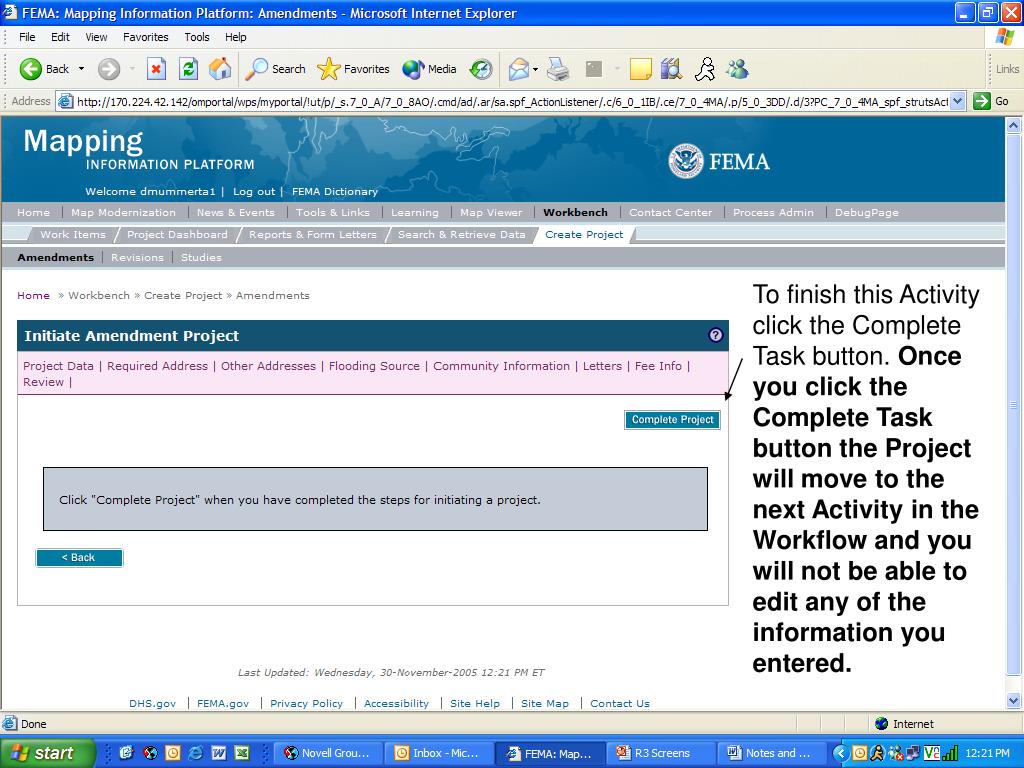1024x768 pixels.
Task: Switch to the Map Viewer tab
Action: tap(491, 212)
